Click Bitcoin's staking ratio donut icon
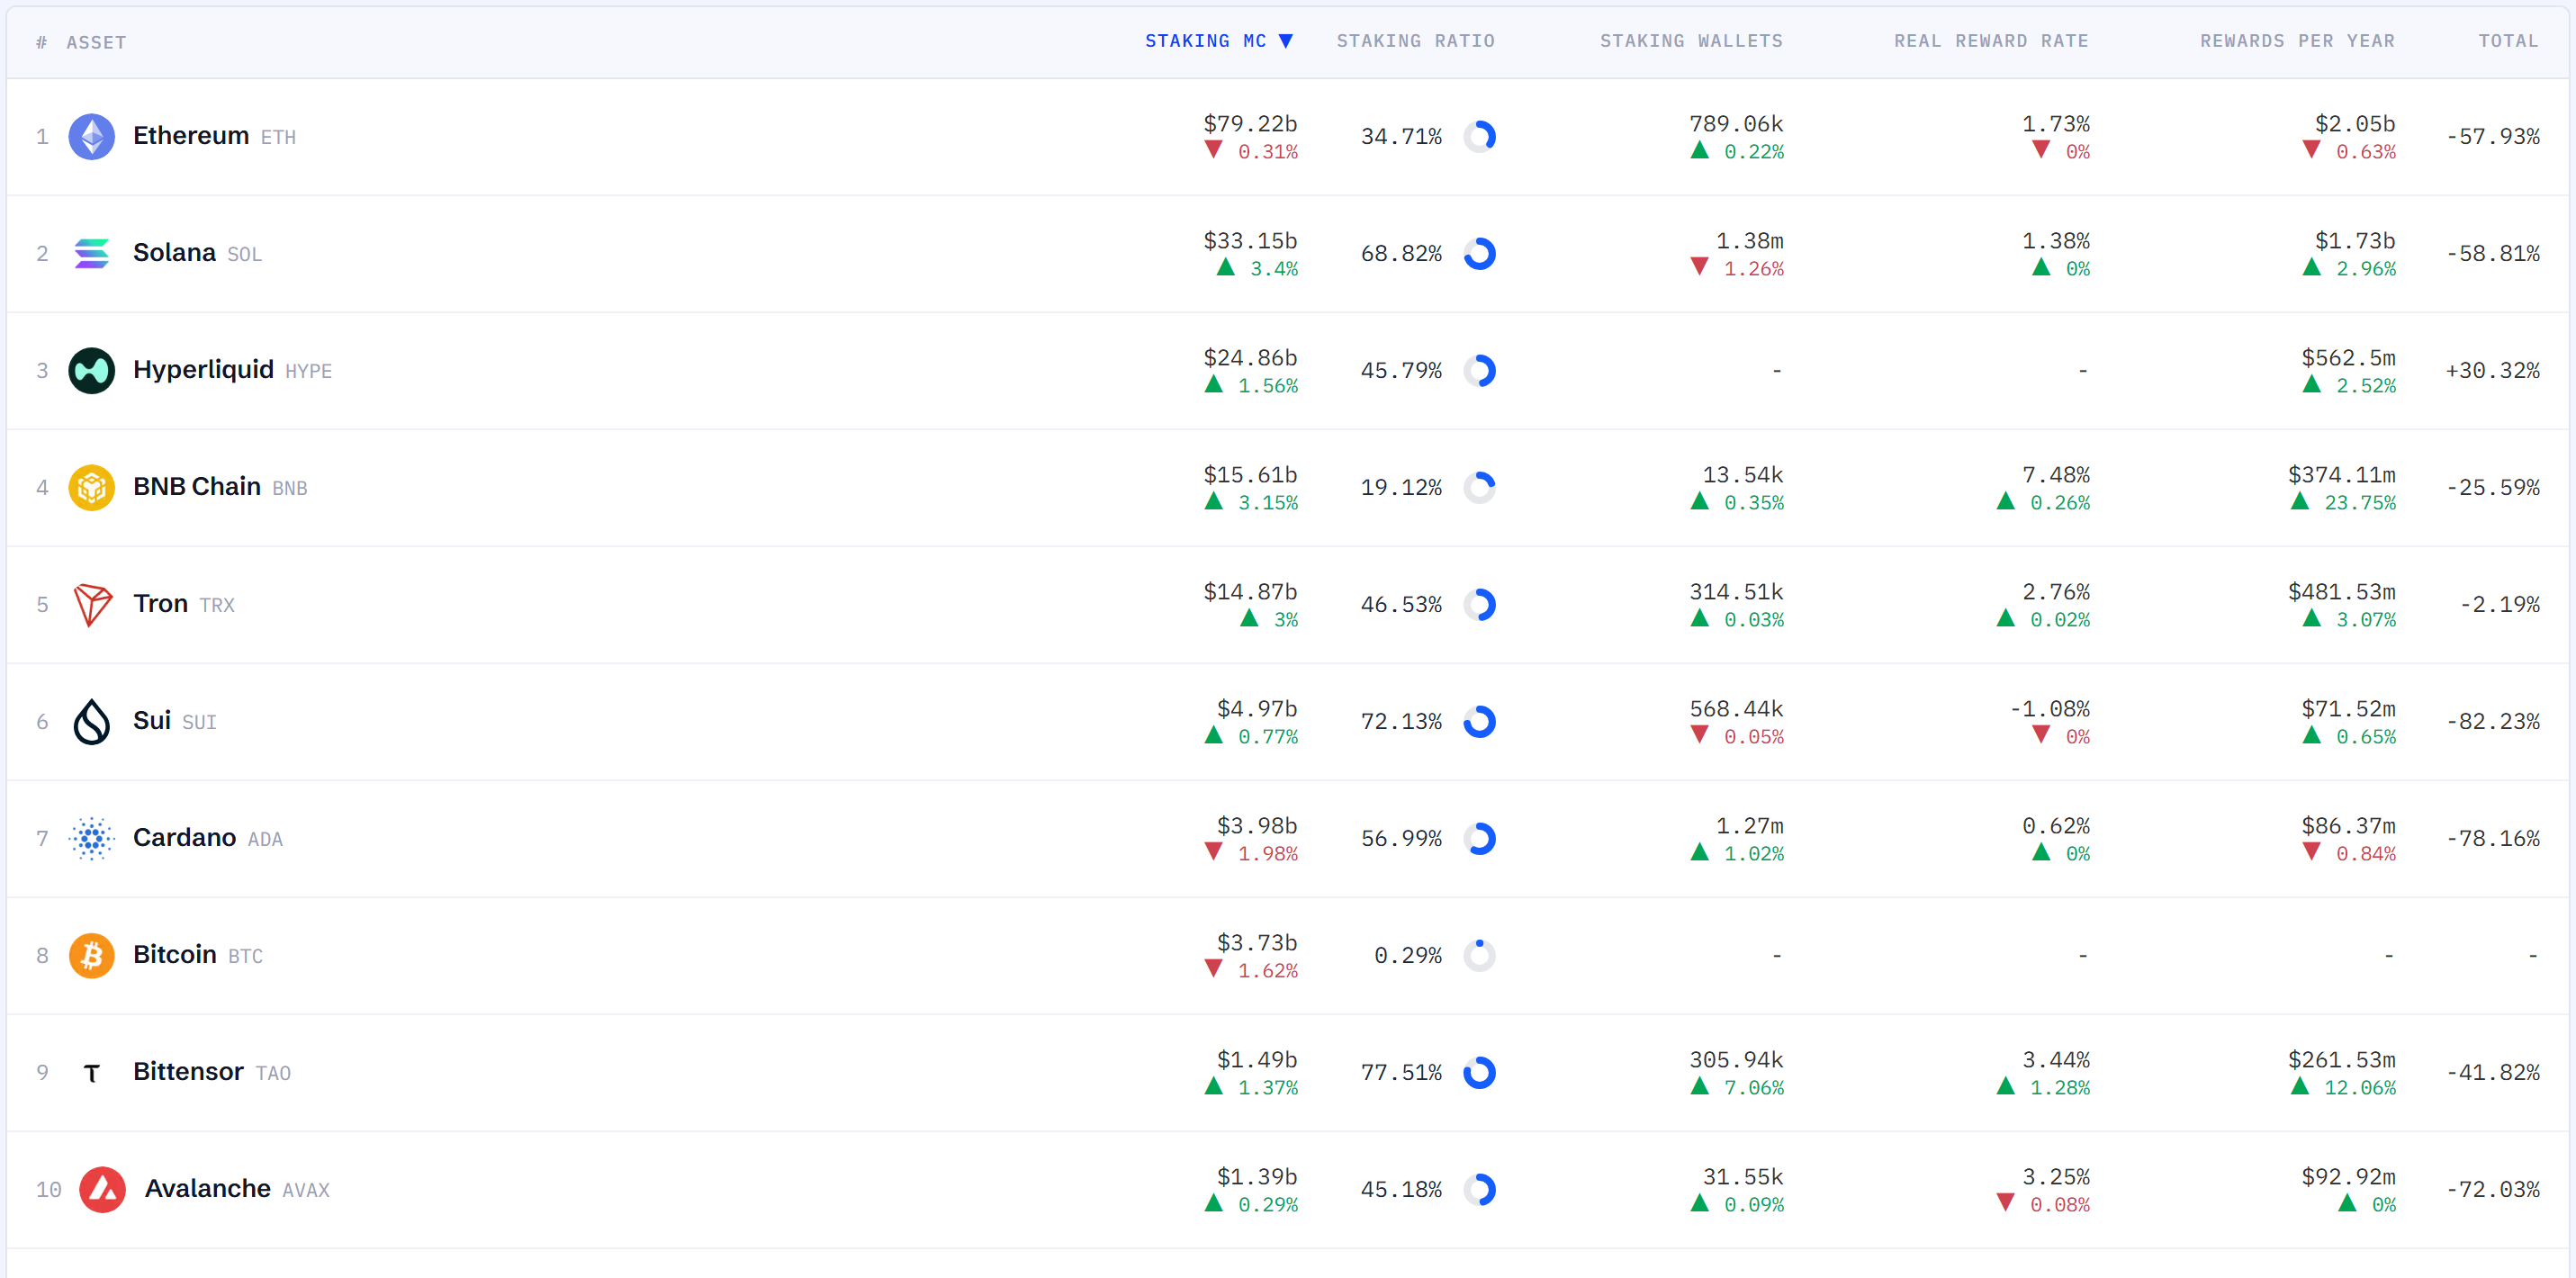 pyautogui.click(x=1479, y=955)
